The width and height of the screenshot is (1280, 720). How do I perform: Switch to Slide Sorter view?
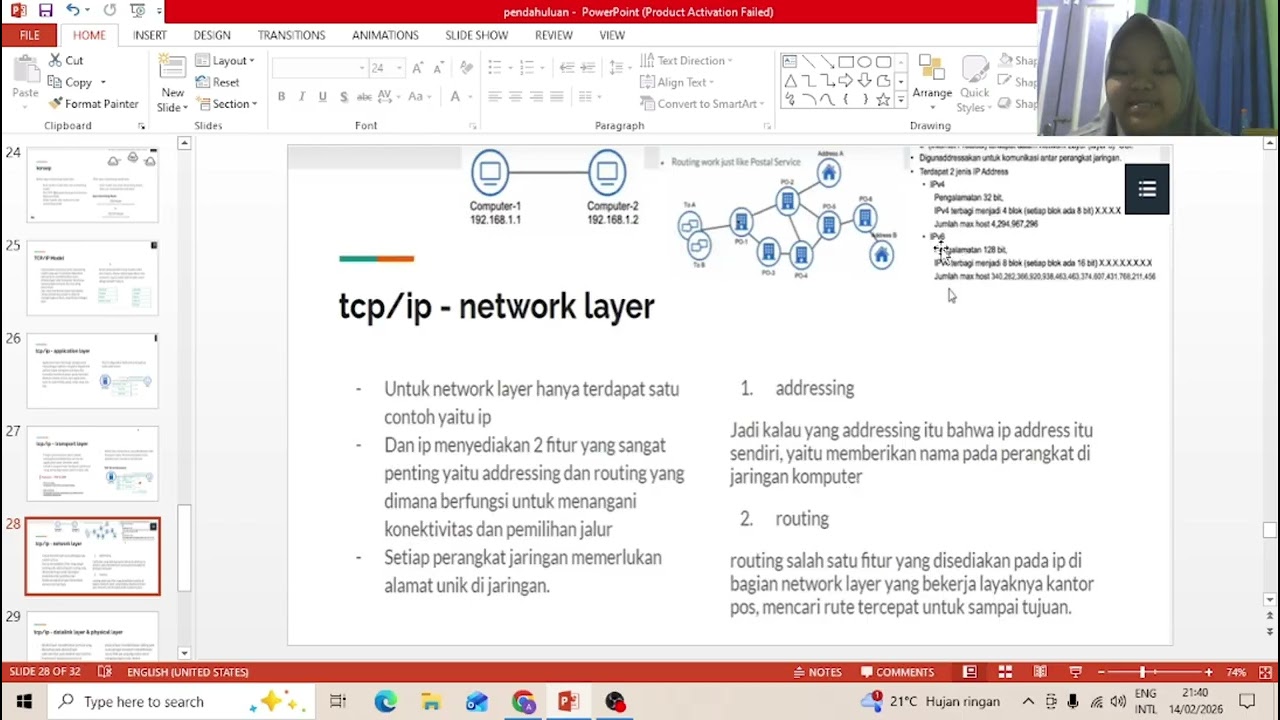(x=1005, y=672)
